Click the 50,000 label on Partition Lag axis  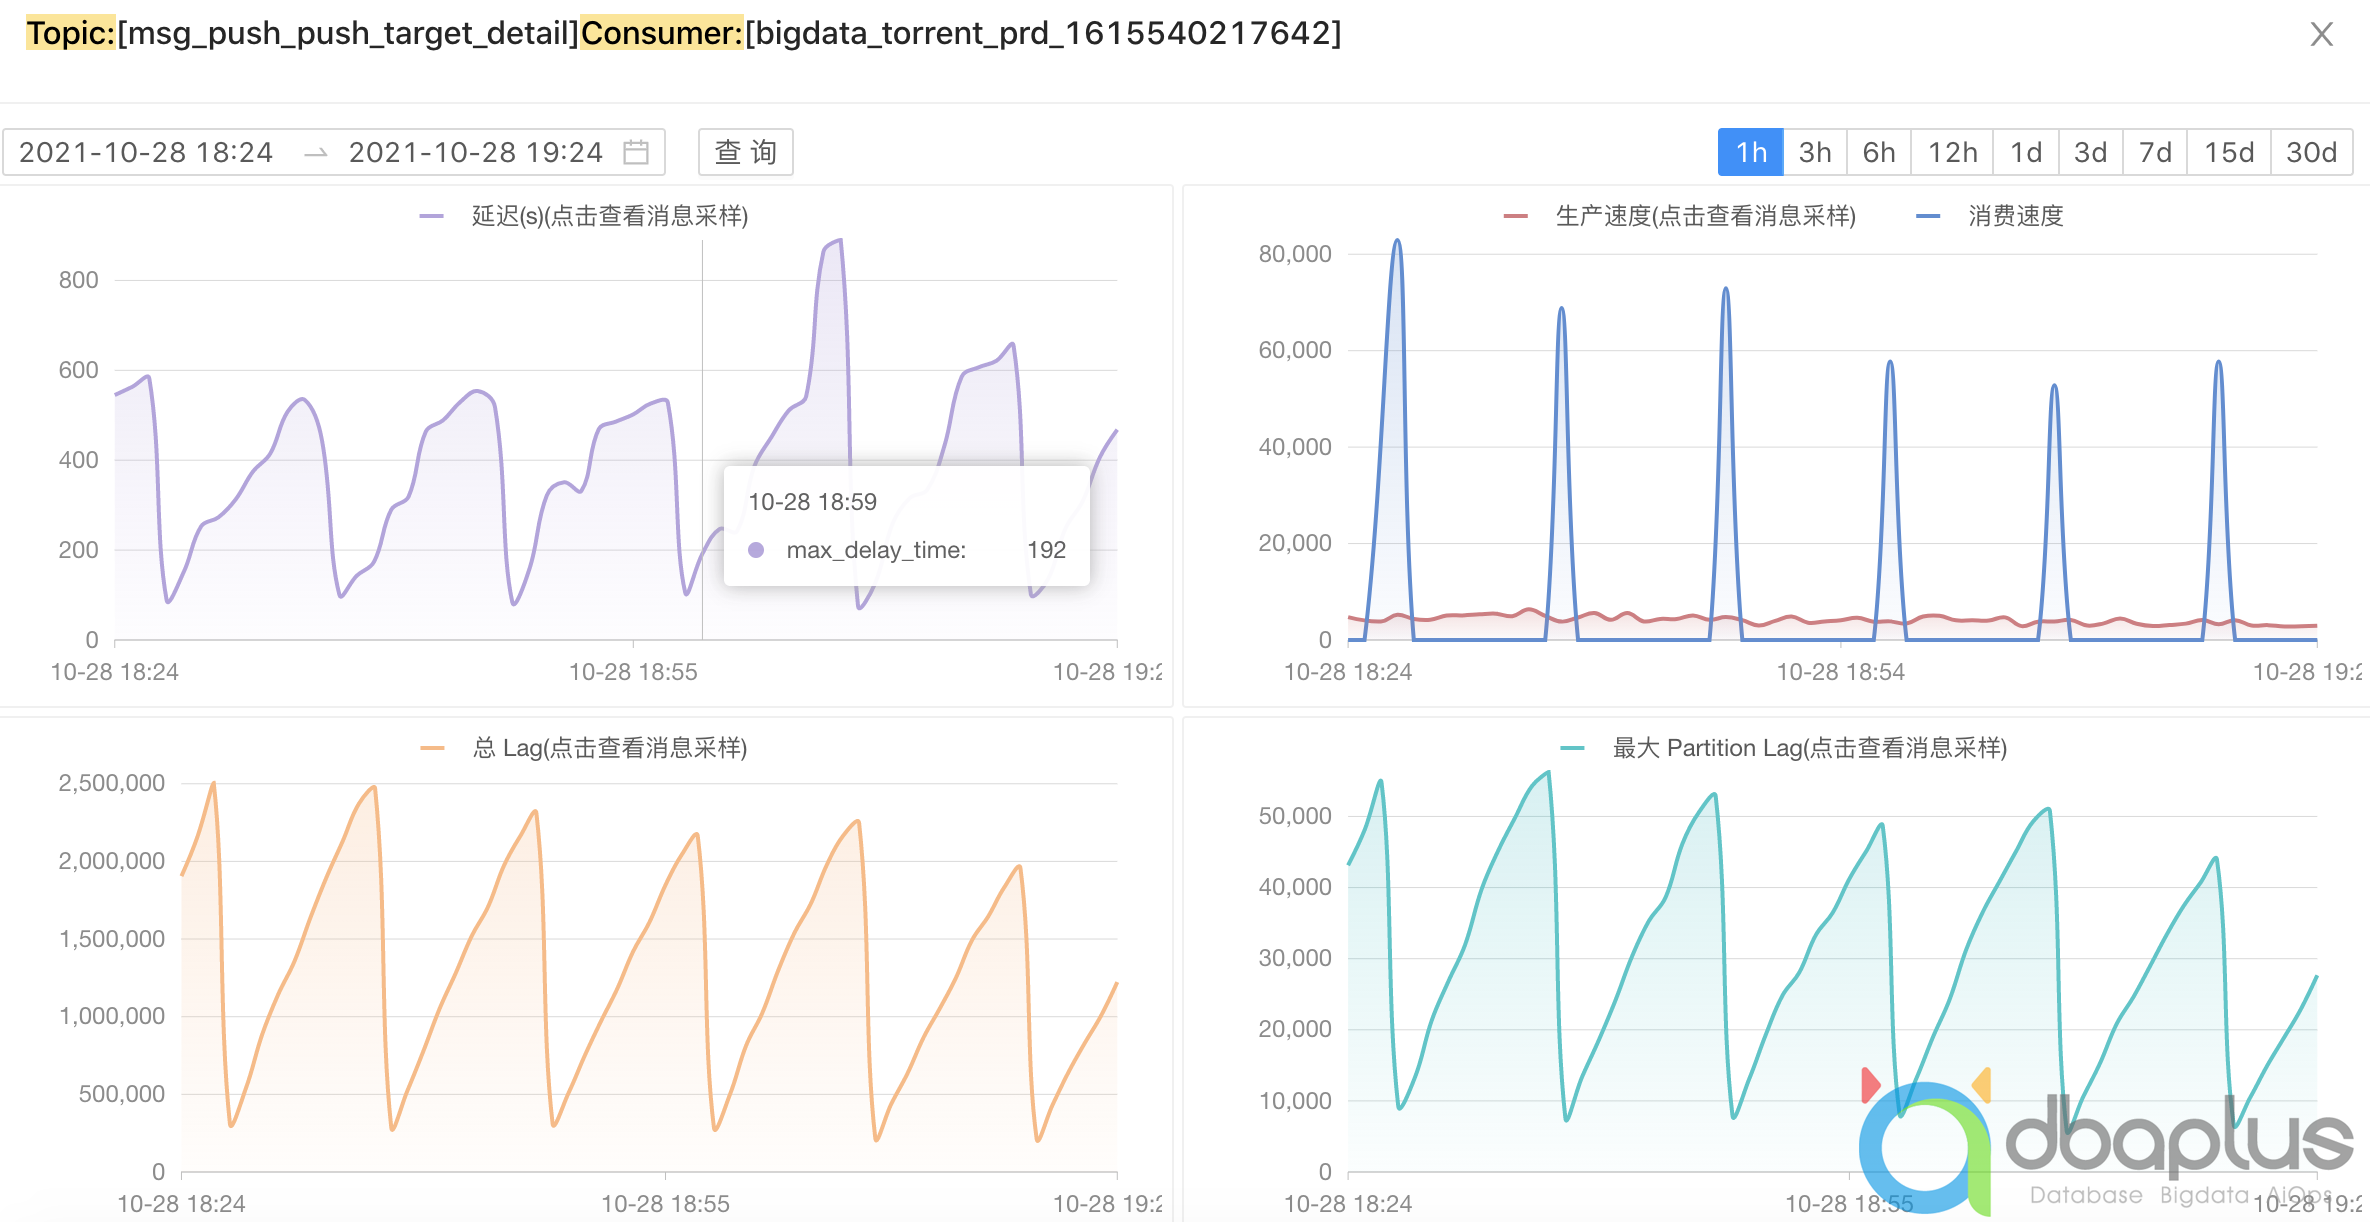[1295, 816]
